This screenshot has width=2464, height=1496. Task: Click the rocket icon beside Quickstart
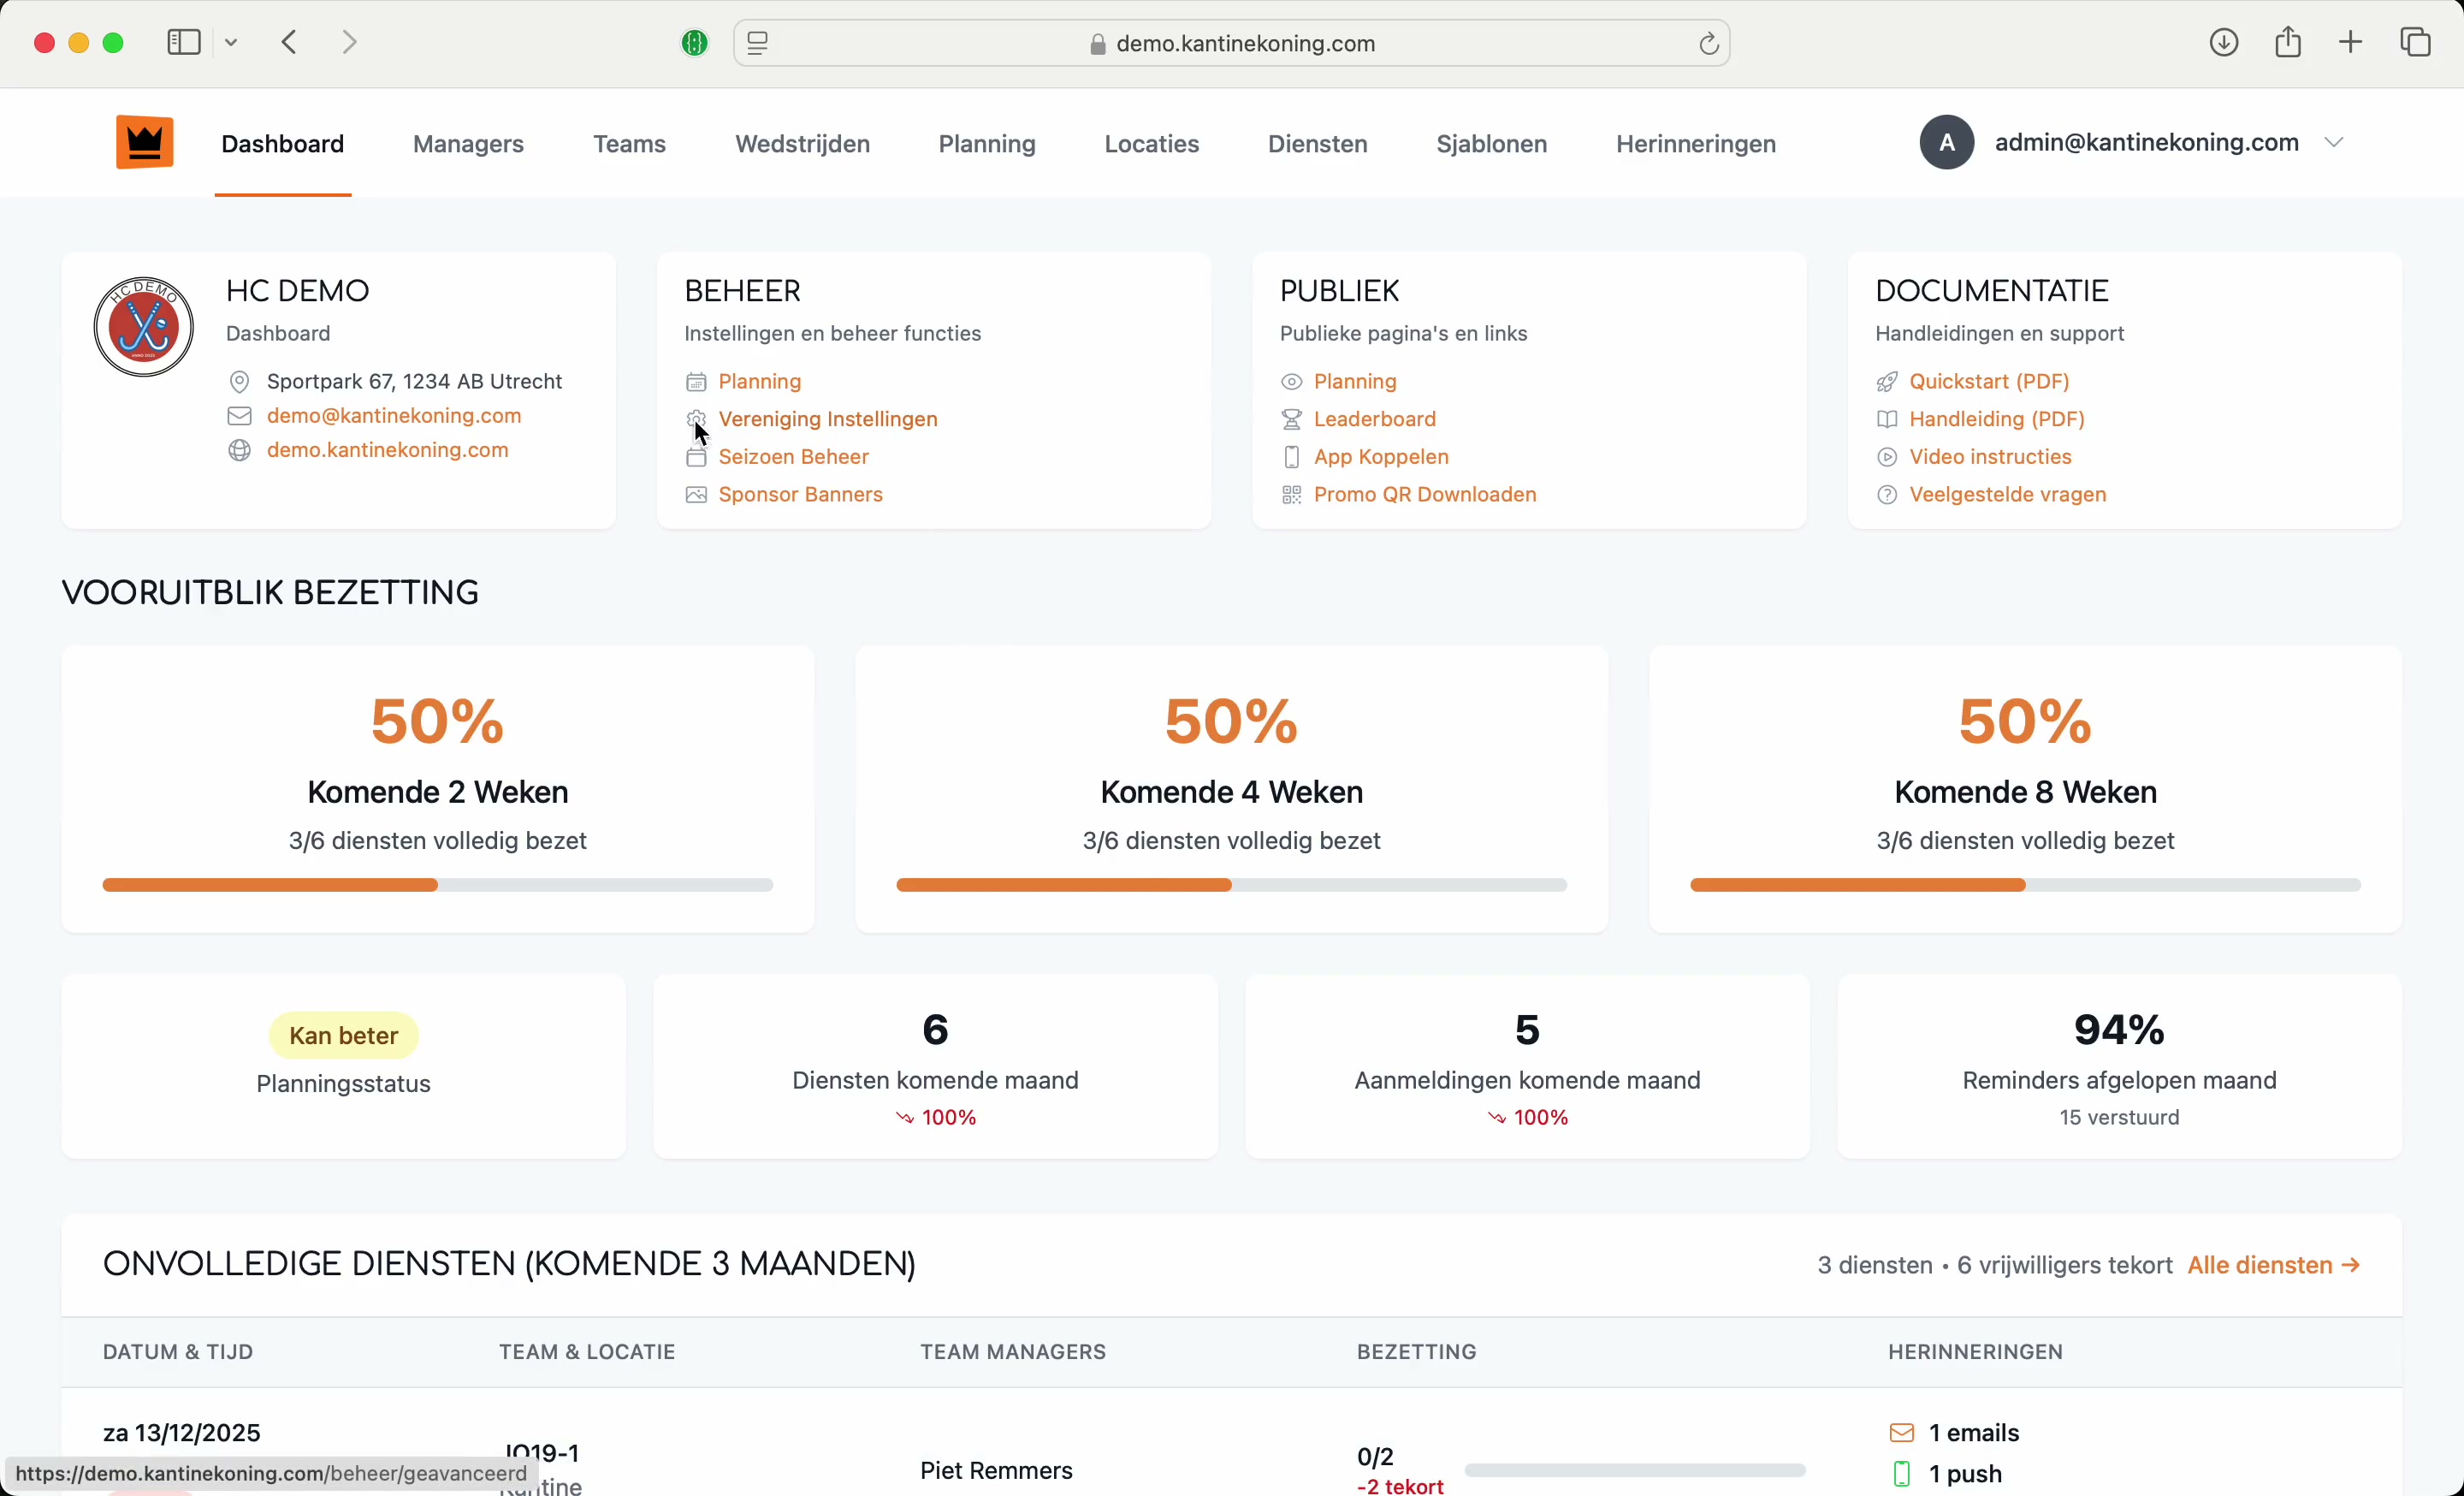(1886, 382)
